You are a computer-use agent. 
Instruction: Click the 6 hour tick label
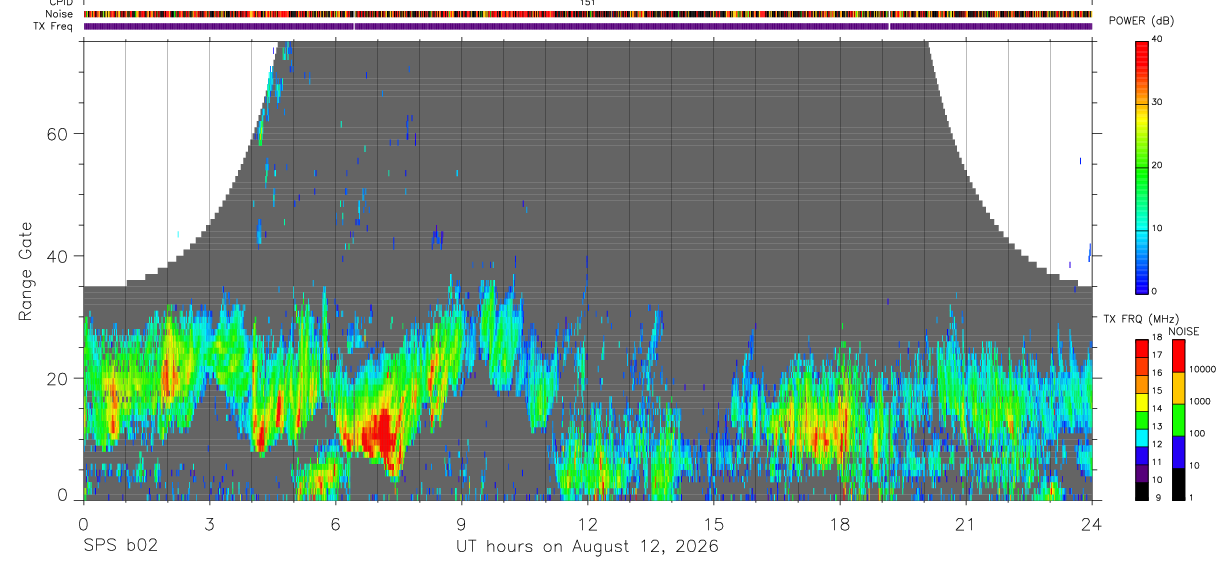336,524
